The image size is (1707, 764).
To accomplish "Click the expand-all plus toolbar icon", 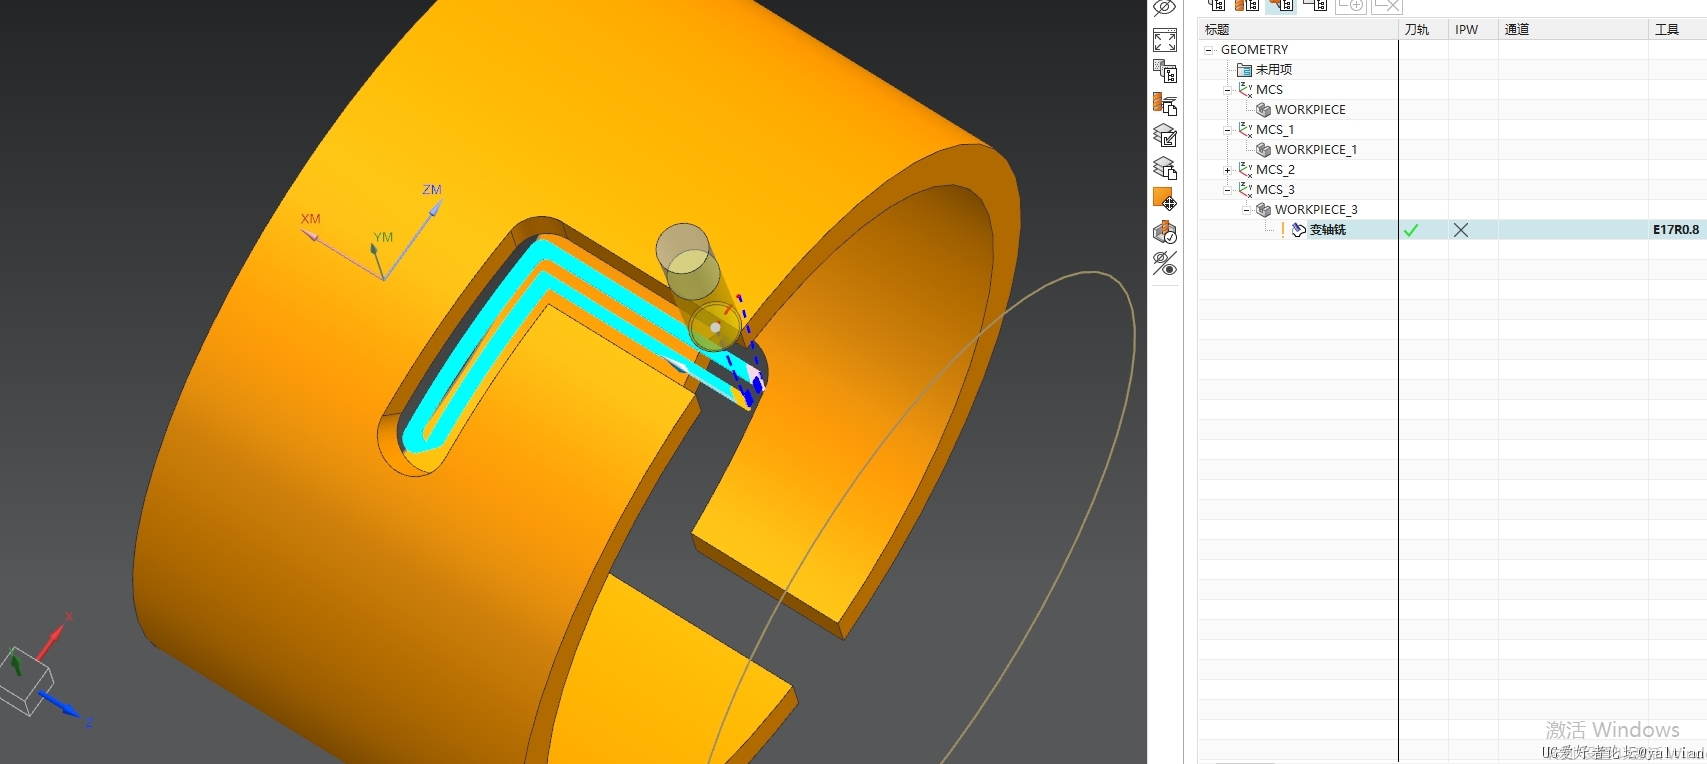I will click(x=1351, y=5).
